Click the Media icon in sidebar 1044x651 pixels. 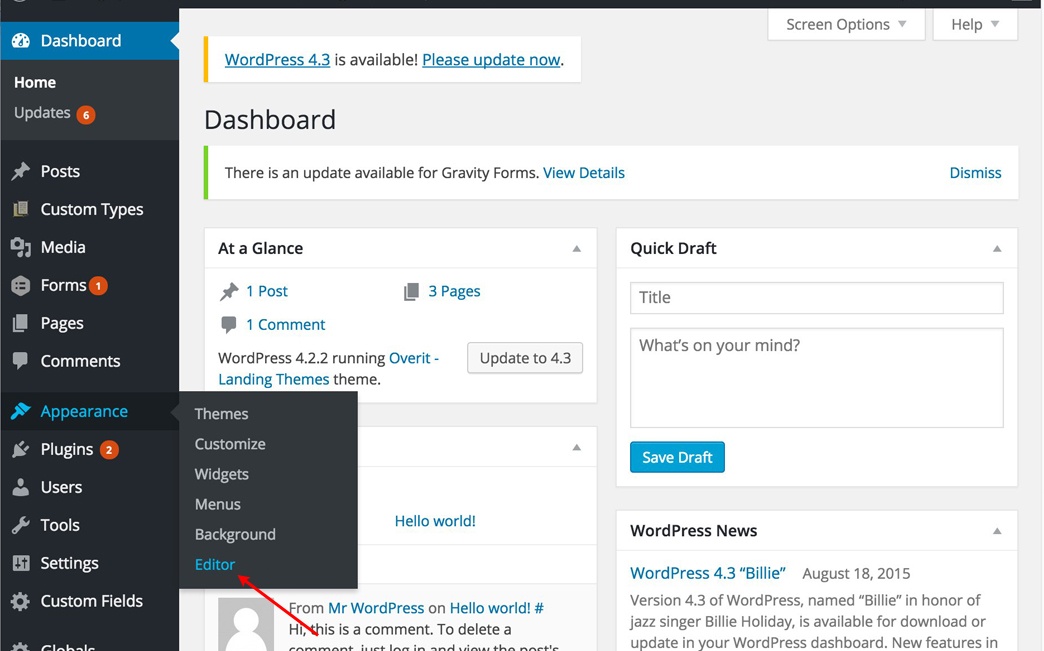pos(20,248)
